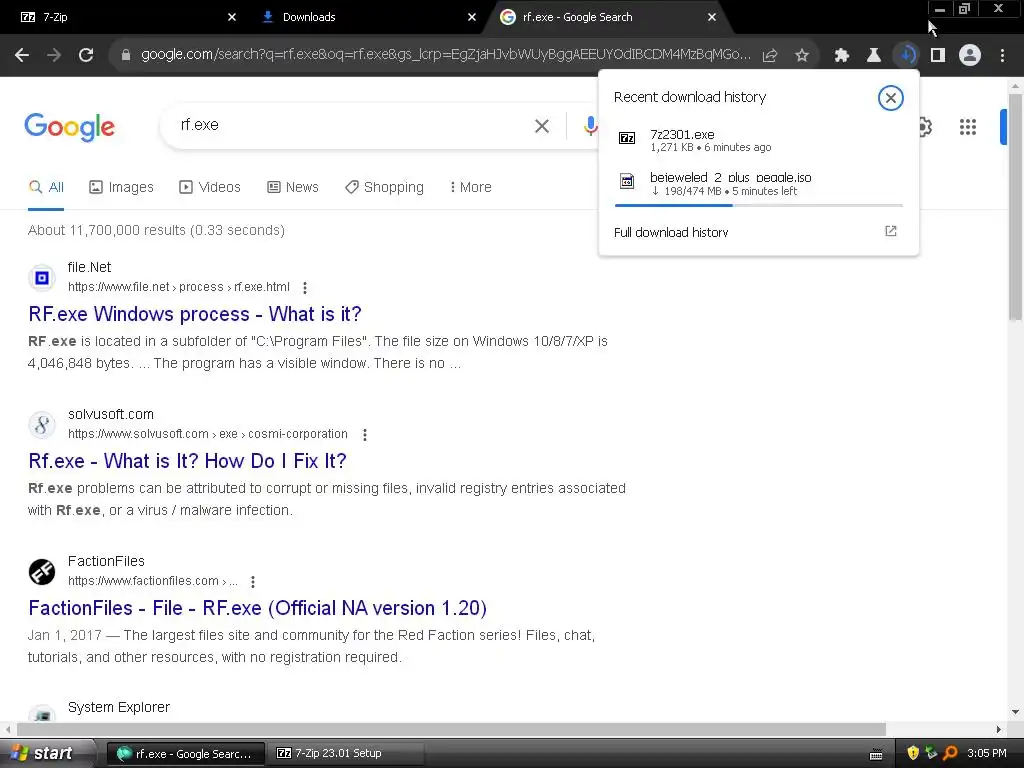Viewport: 1024px width, 768px height.
Task: Click the keyboard tray icon
Action: click(x=876, y=755)
